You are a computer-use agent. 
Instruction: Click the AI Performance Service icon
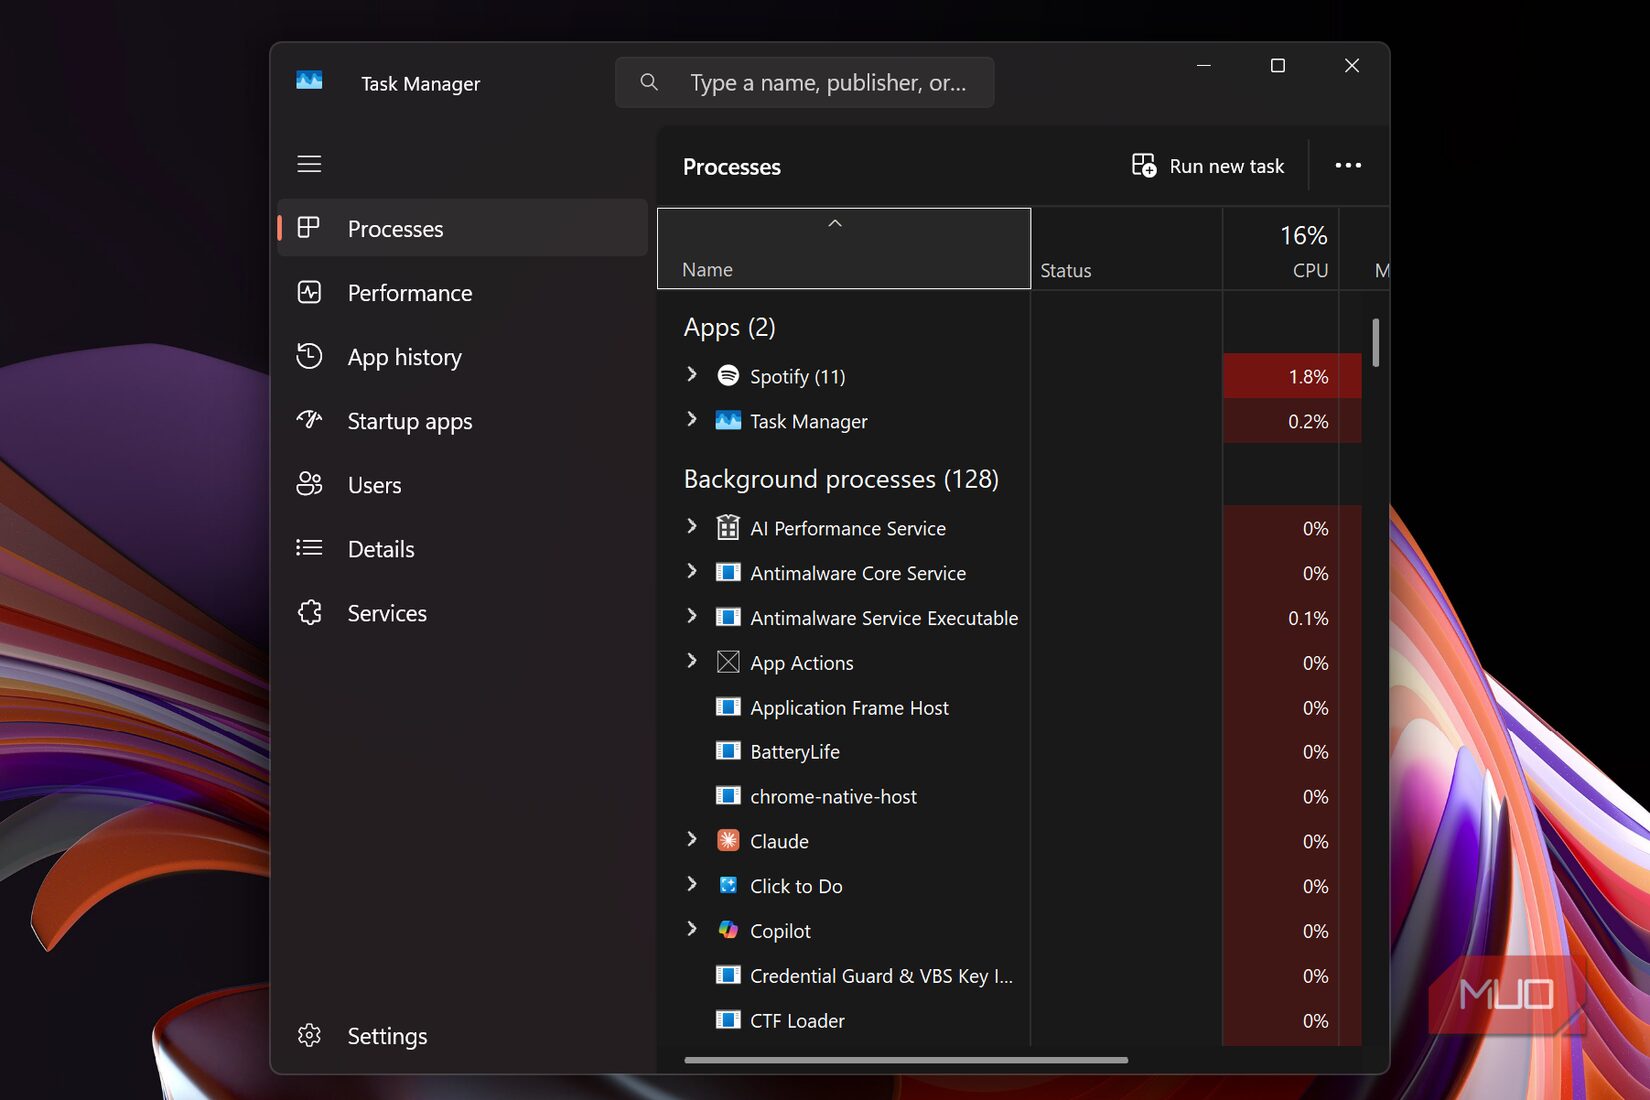(x=728, y=527)
